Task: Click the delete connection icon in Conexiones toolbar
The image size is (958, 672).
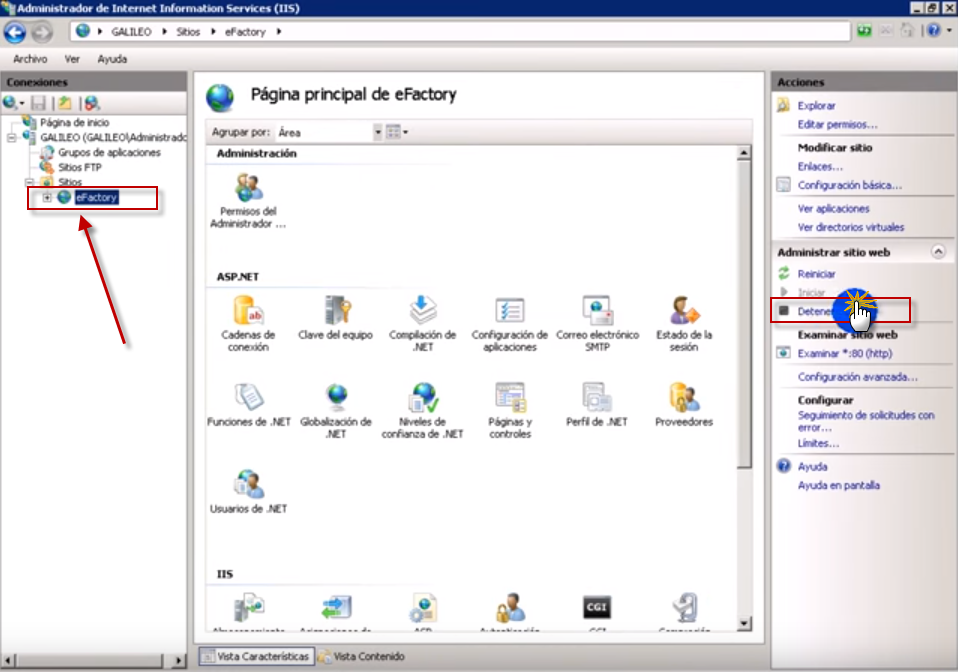Action: [92, 103]
